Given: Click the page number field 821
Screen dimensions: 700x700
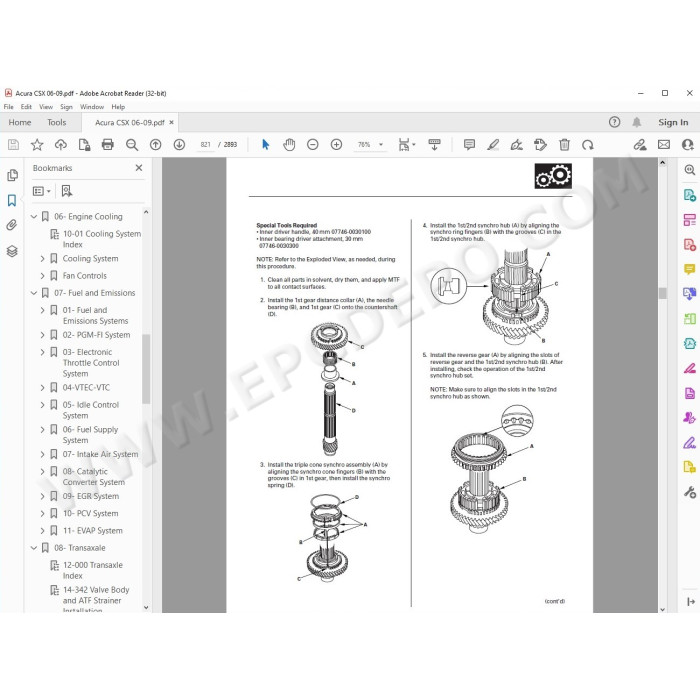Looking at the screenshot, I should coord(205,145).
